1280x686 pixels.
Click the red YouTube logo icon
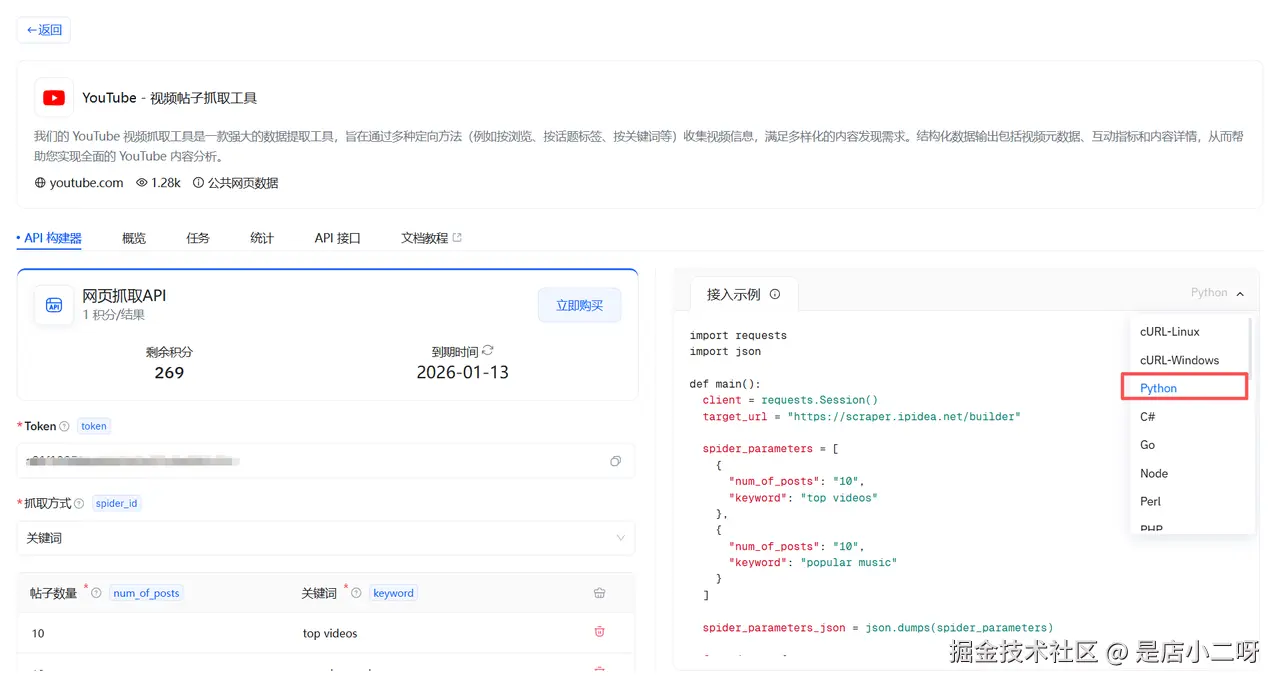point(54,98)
